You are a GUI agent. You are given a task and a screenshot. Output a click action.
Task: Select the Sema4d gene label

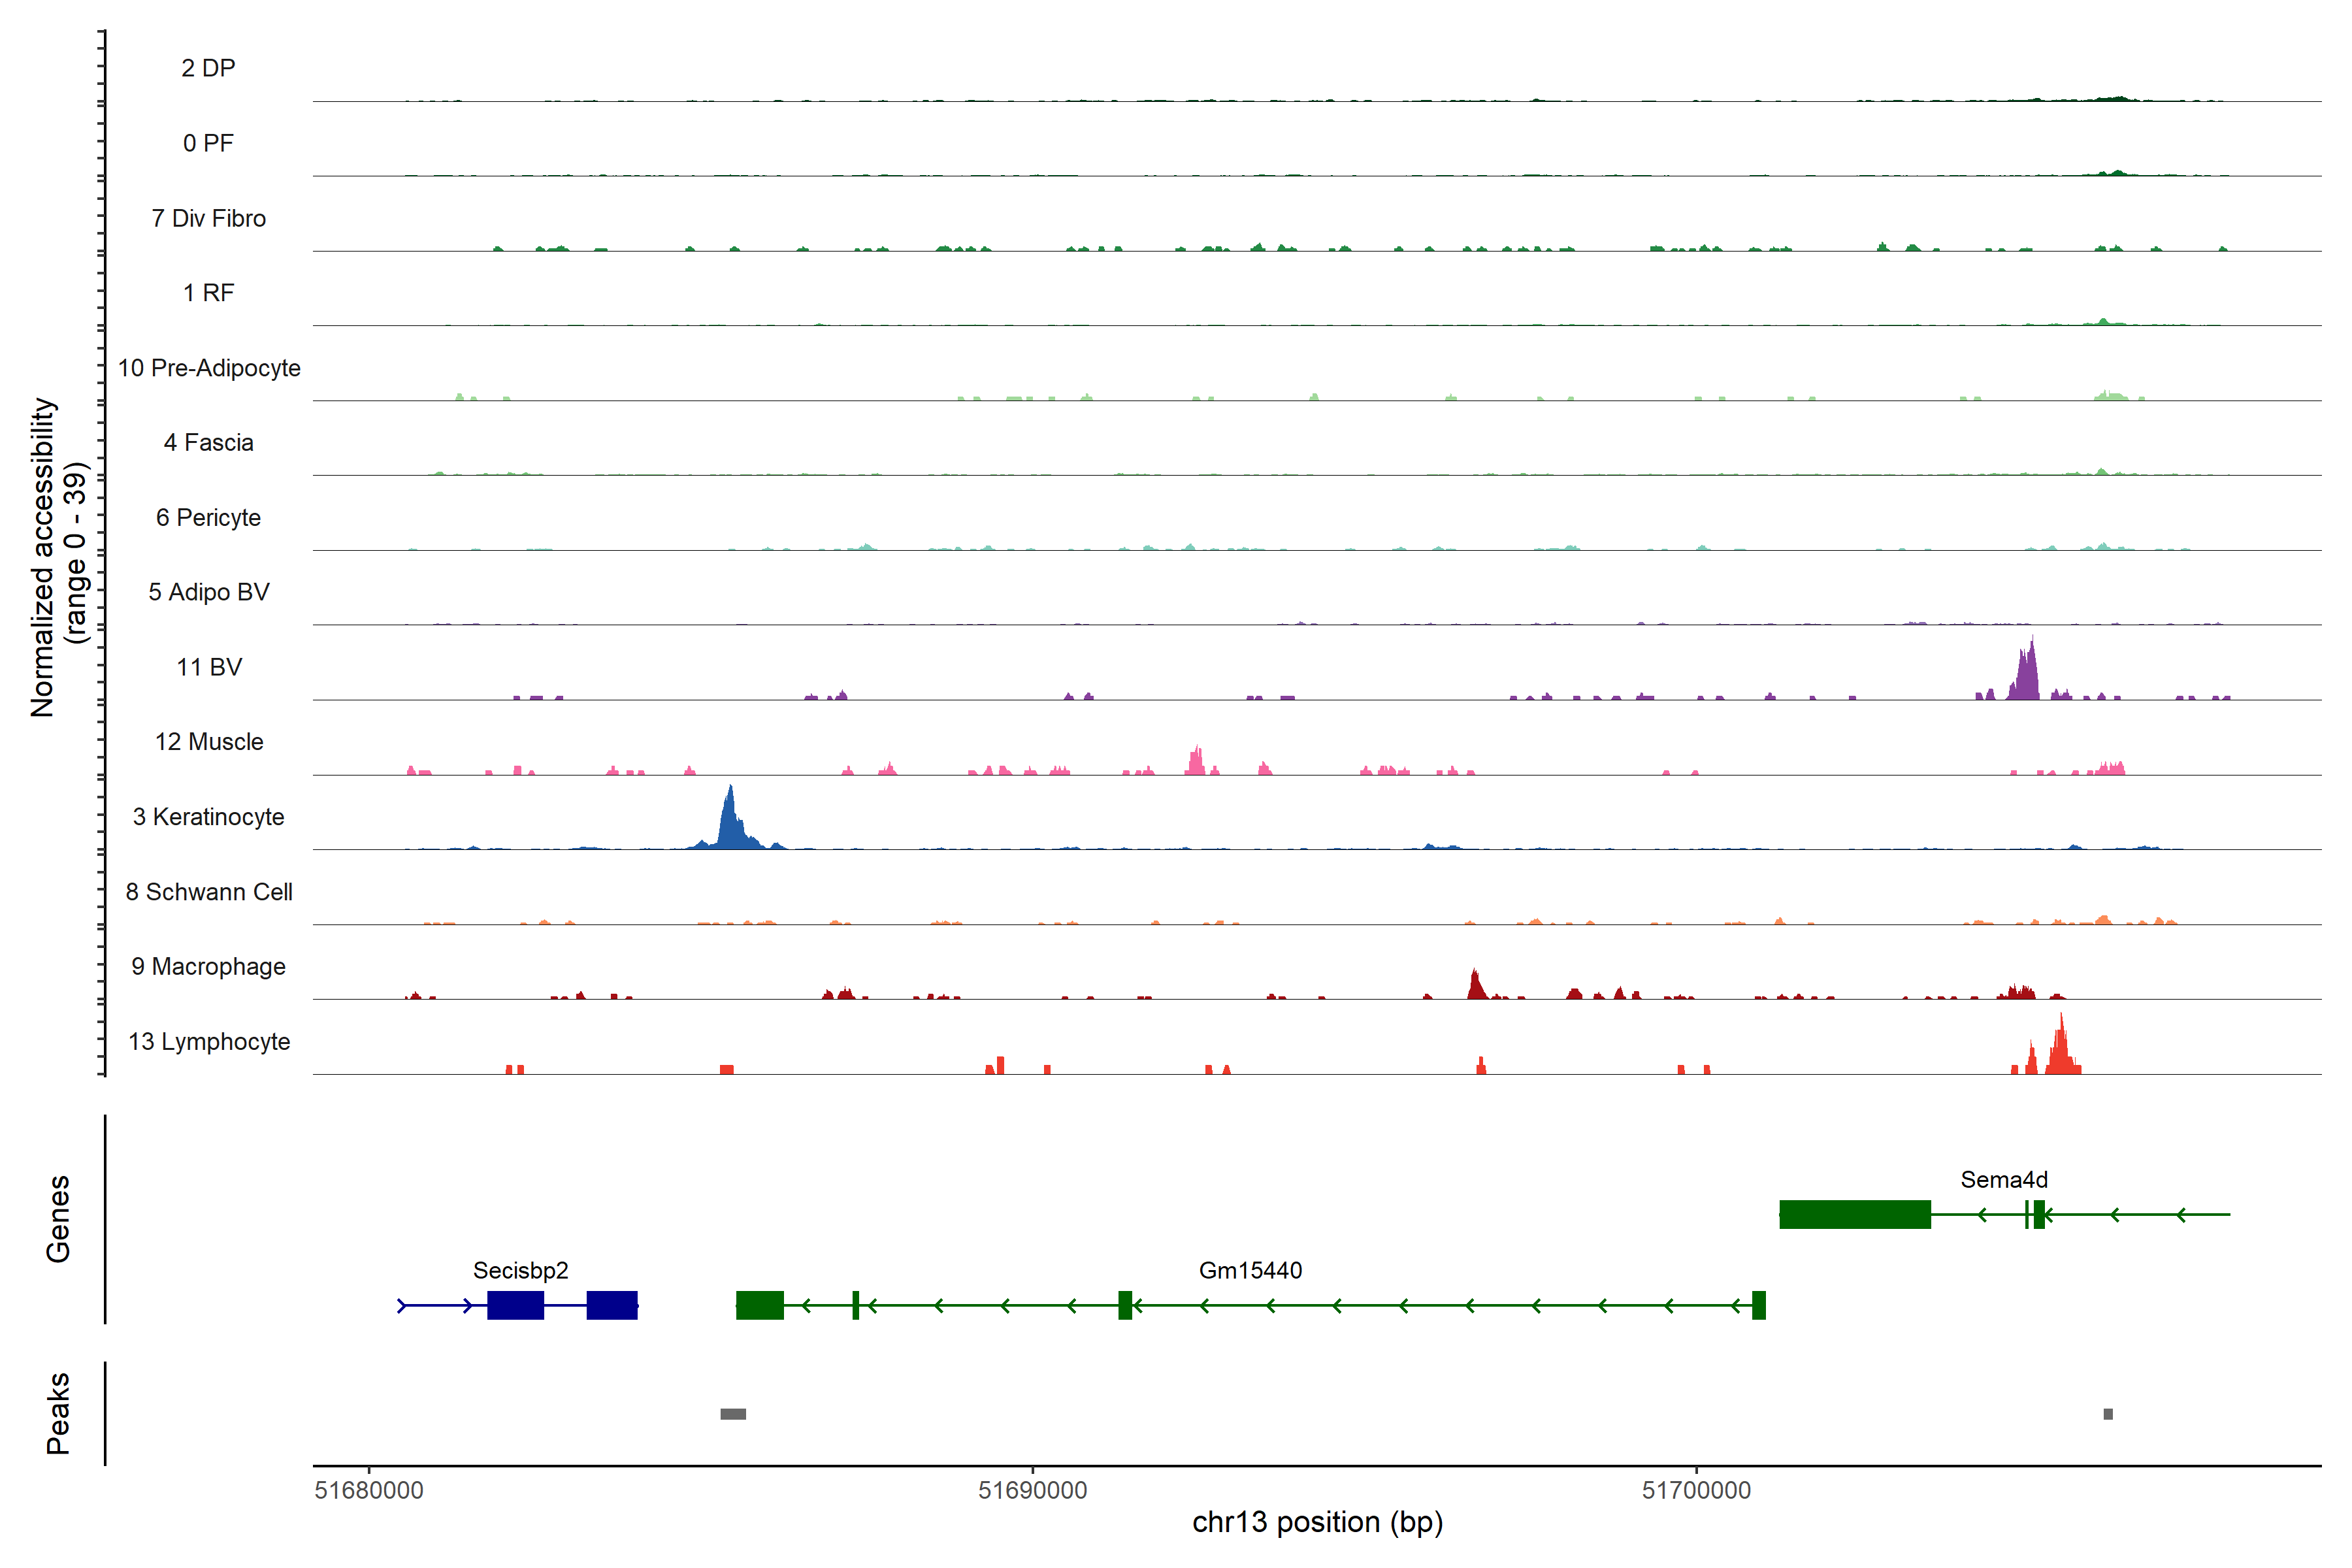tap(2003, 1179)
